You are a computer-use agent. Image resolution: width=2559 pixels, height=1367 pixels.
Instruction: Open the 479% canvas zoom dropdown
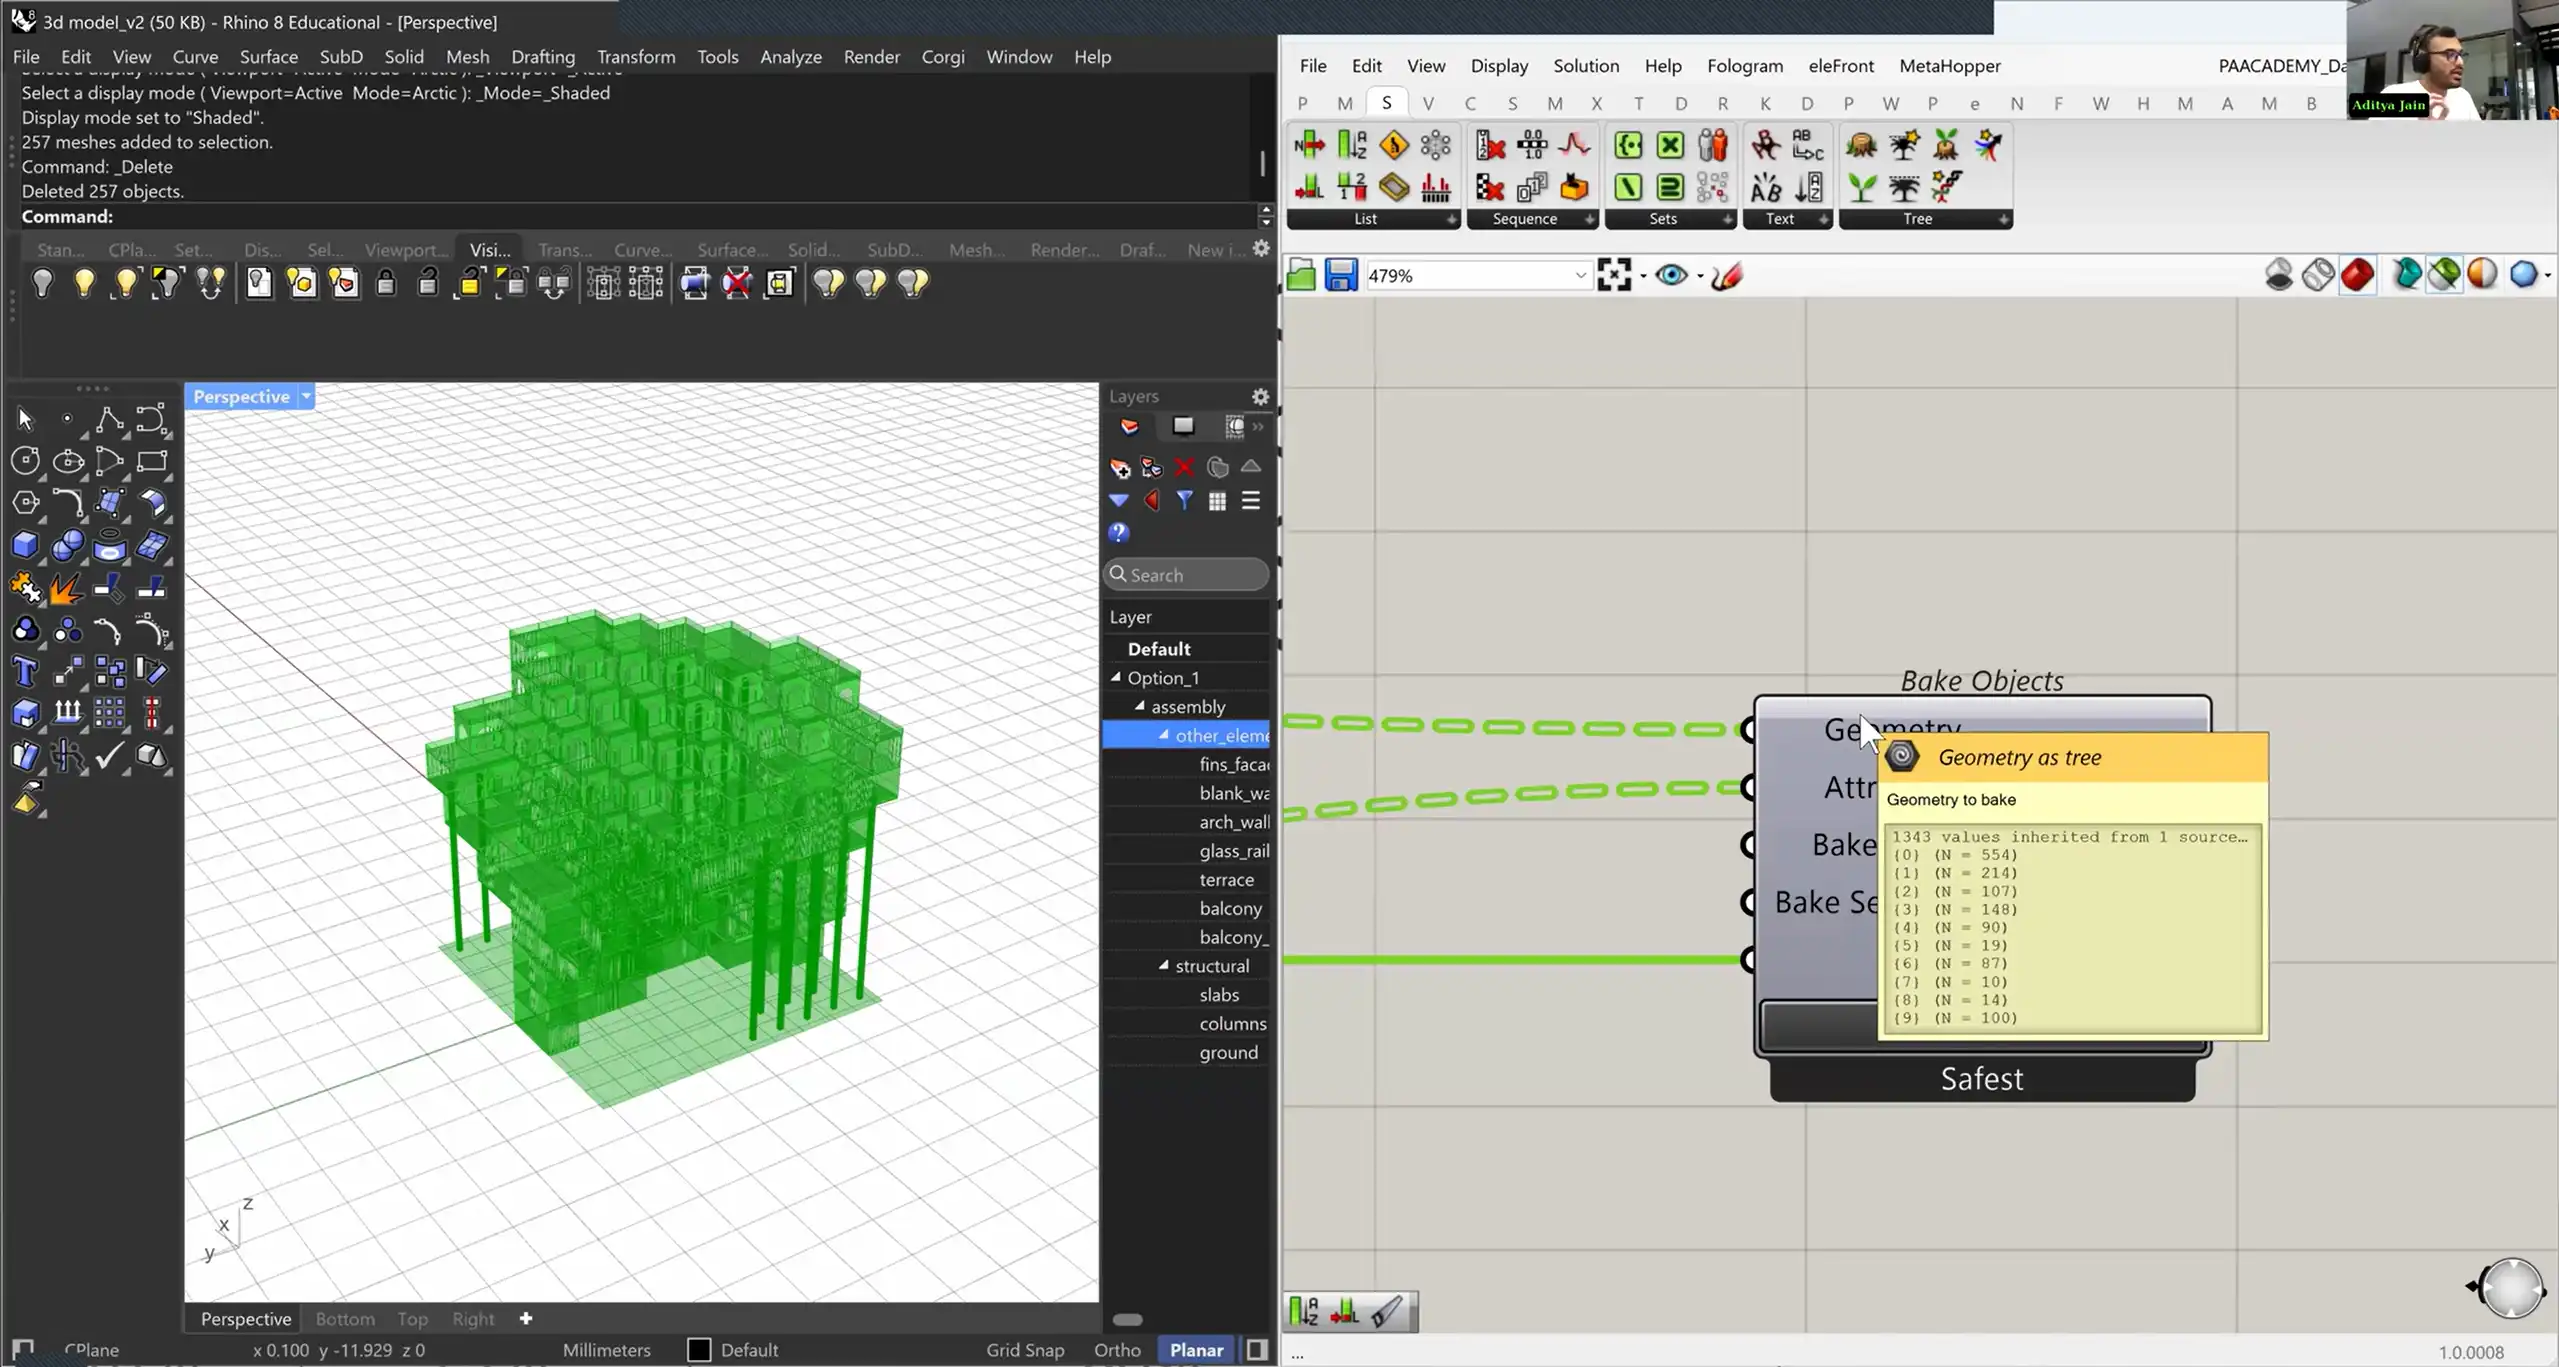pos(1580,275)
